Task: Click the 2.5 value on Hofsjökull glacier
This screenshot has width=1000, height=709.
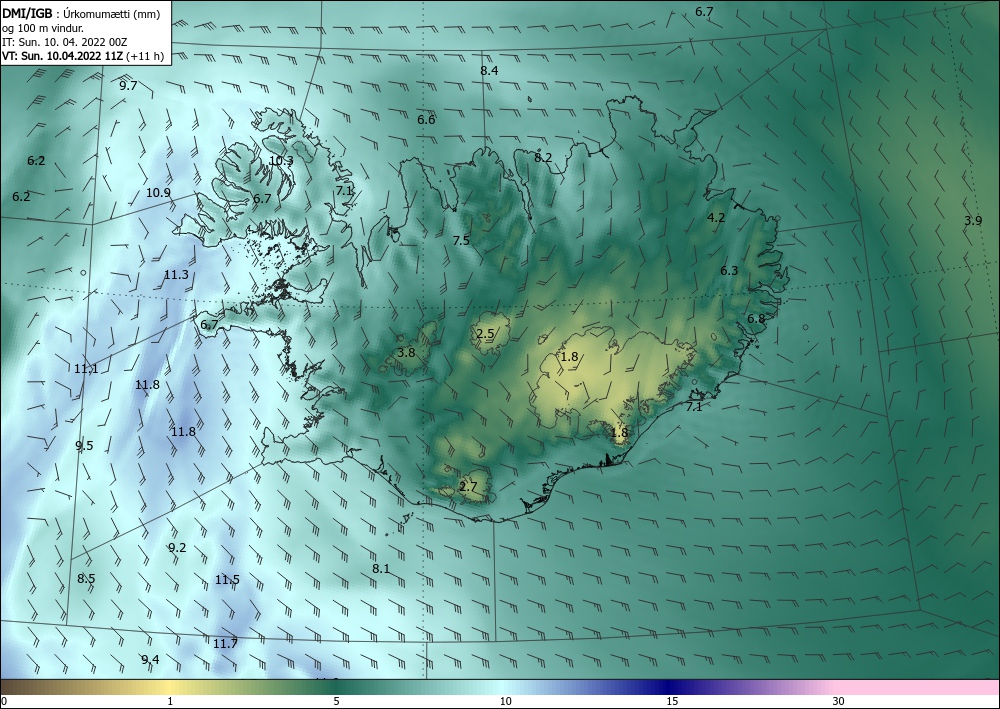Action: click(485, 333)
